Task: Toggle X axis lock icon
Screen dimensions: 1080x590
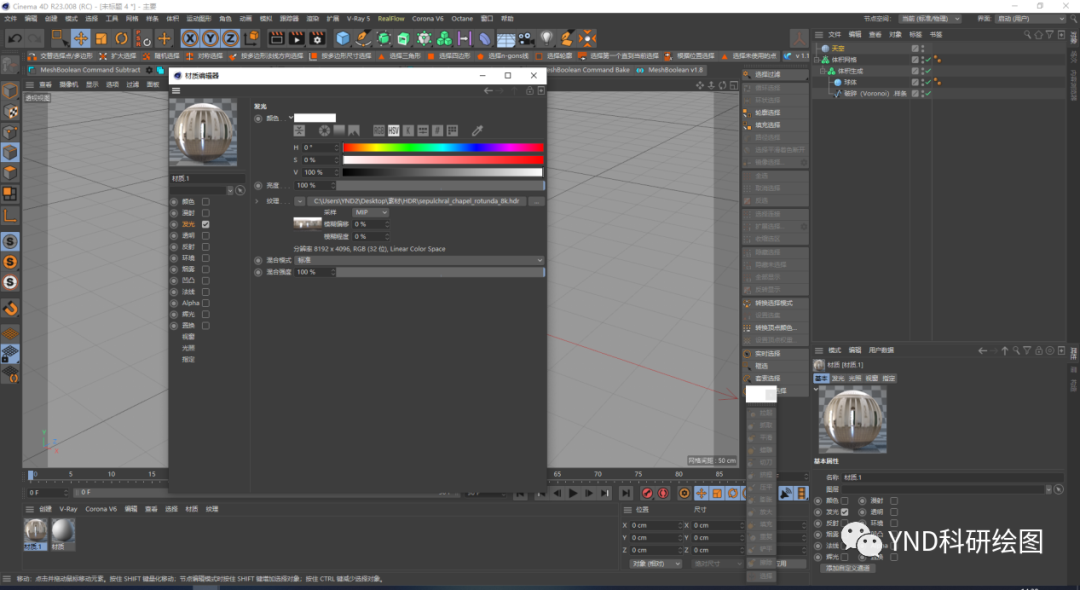Action: (x=190, y=39)
